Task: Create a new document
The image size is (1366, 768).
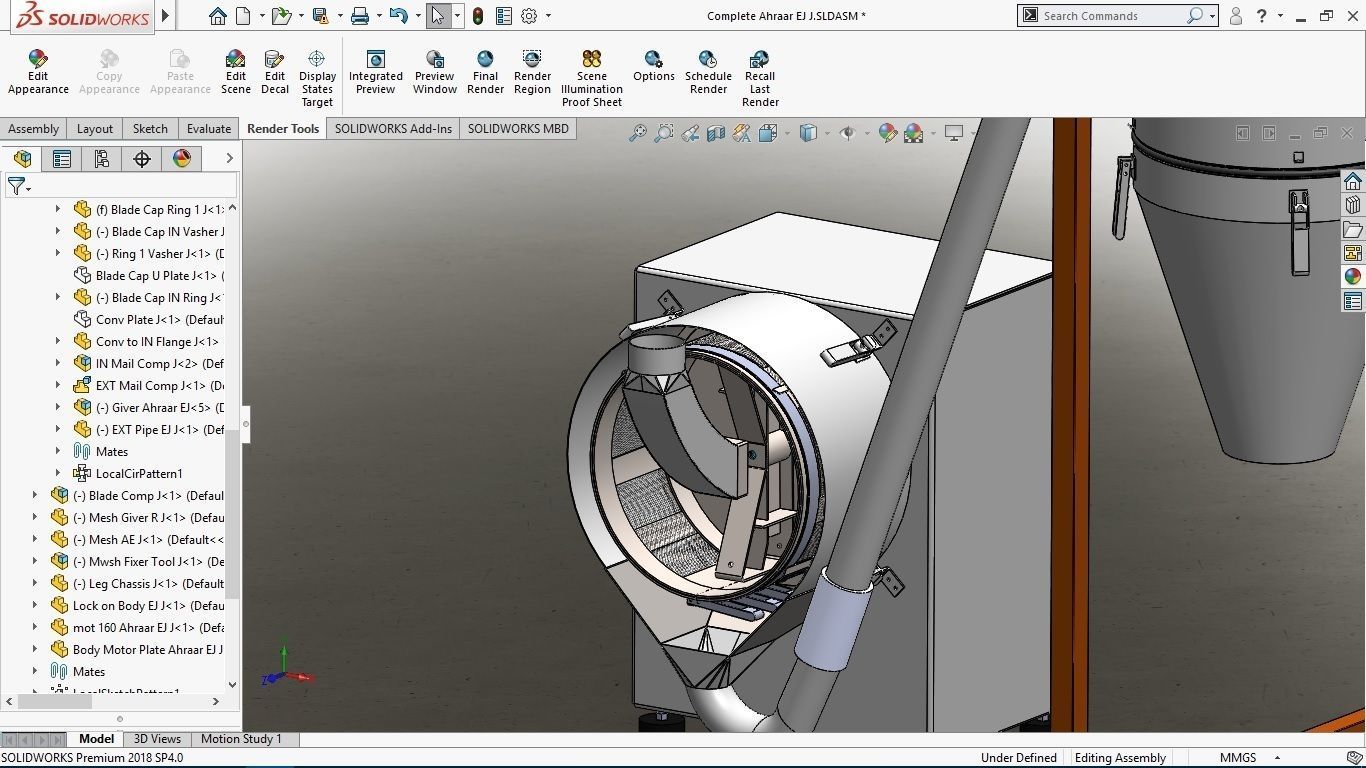Action: tap(245, 16)
